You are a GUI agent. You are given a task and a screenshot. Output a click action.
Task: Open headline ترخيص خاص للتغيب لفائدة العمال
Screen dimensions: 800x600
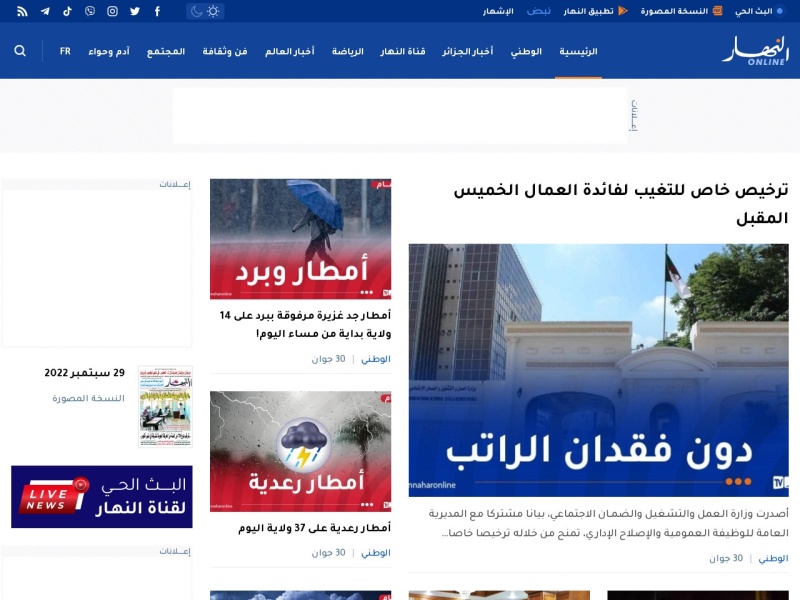[620, 204]
